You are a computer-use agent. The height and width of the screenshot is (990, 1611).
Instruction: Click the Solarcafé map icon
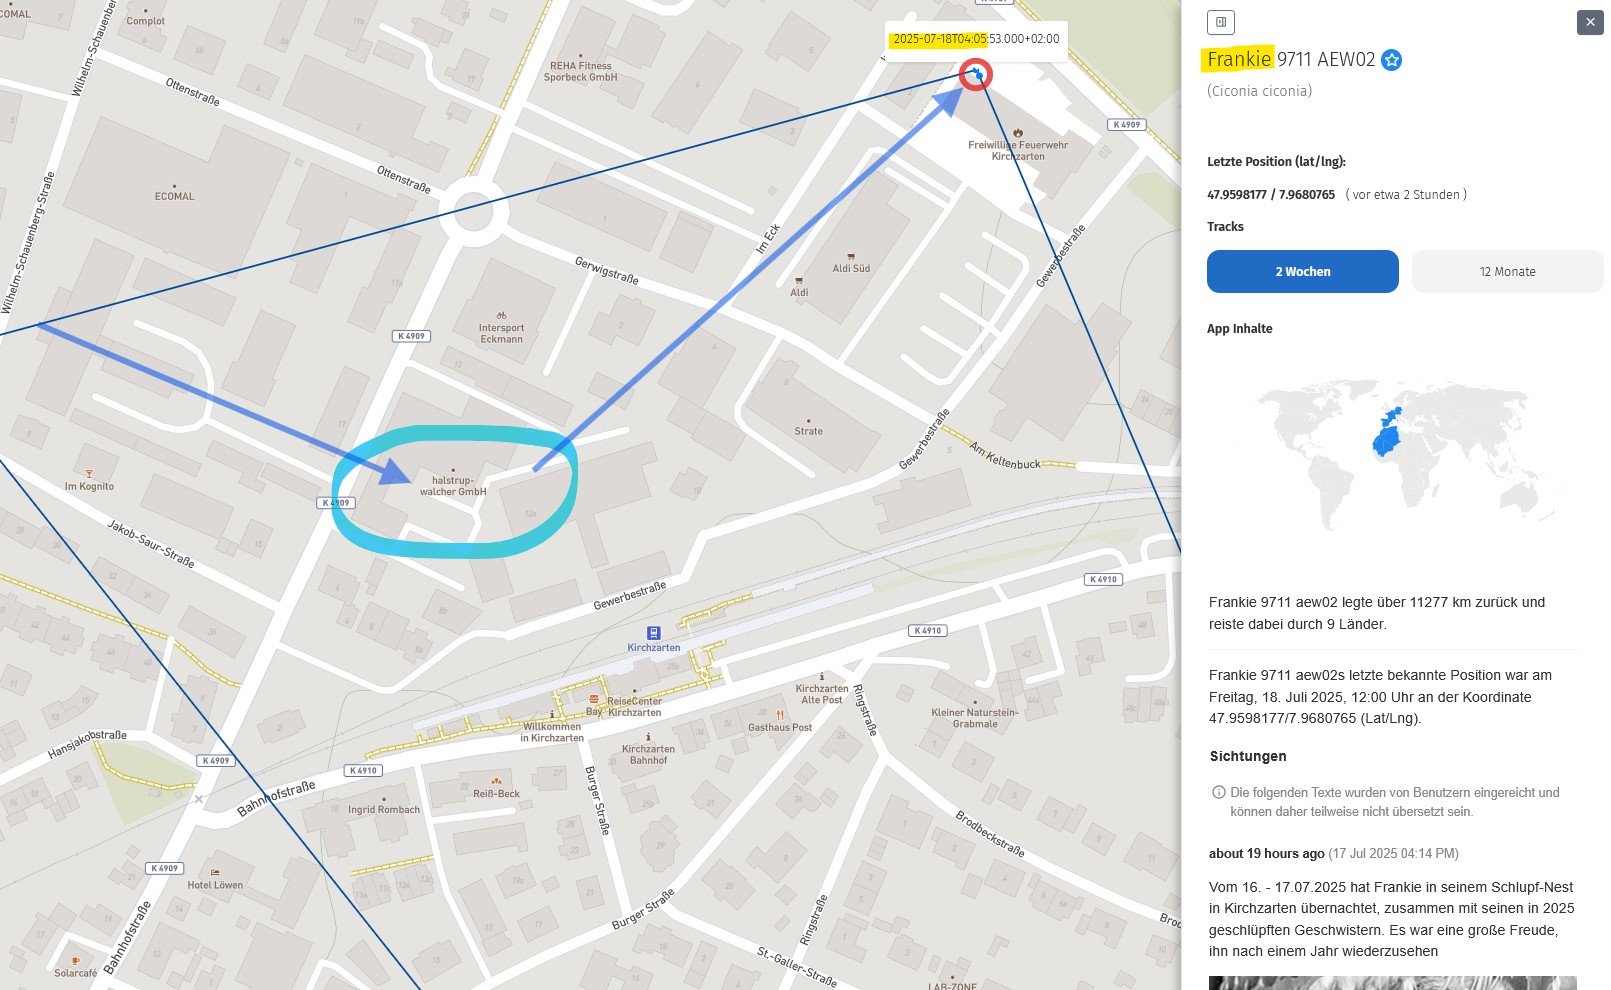click(75, 961)
